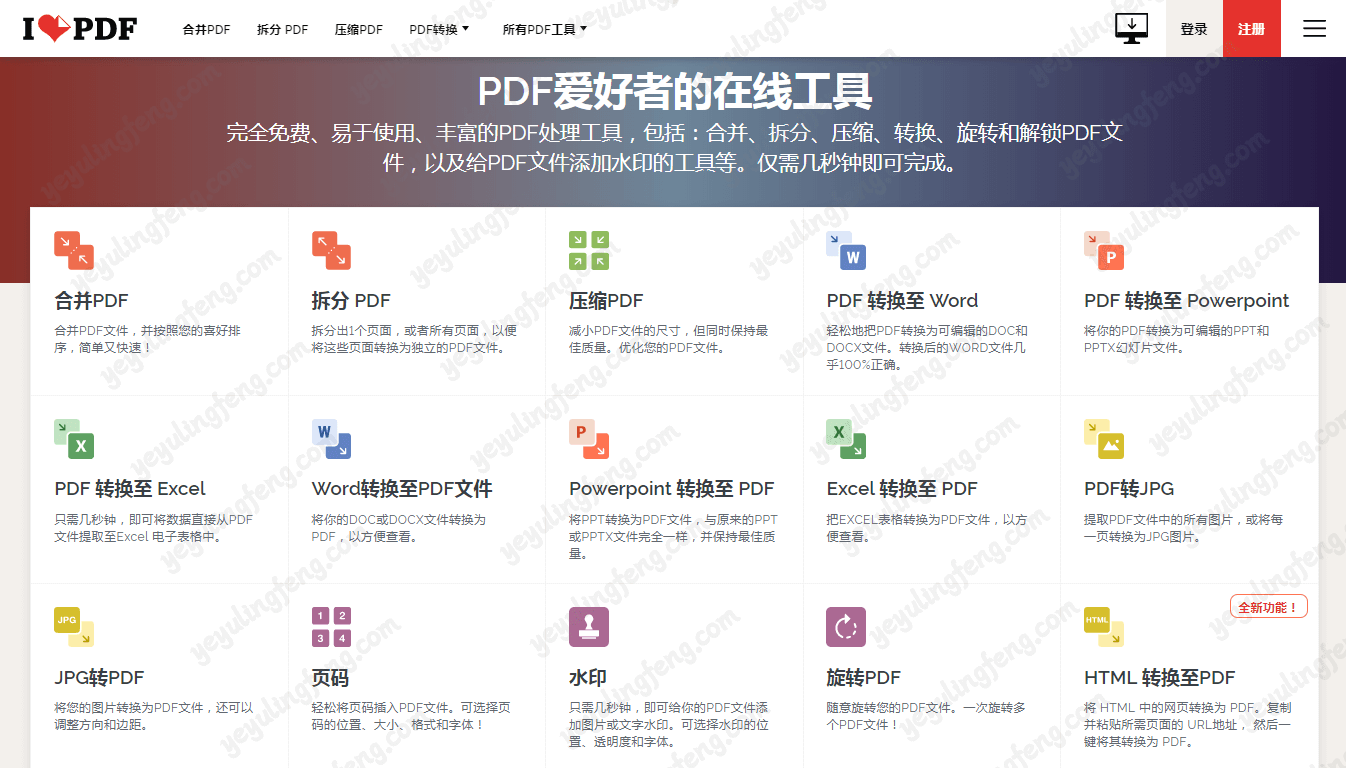Open the desktop download icon
Viewport: 1346px width, 768px height.
point(1131,28)
